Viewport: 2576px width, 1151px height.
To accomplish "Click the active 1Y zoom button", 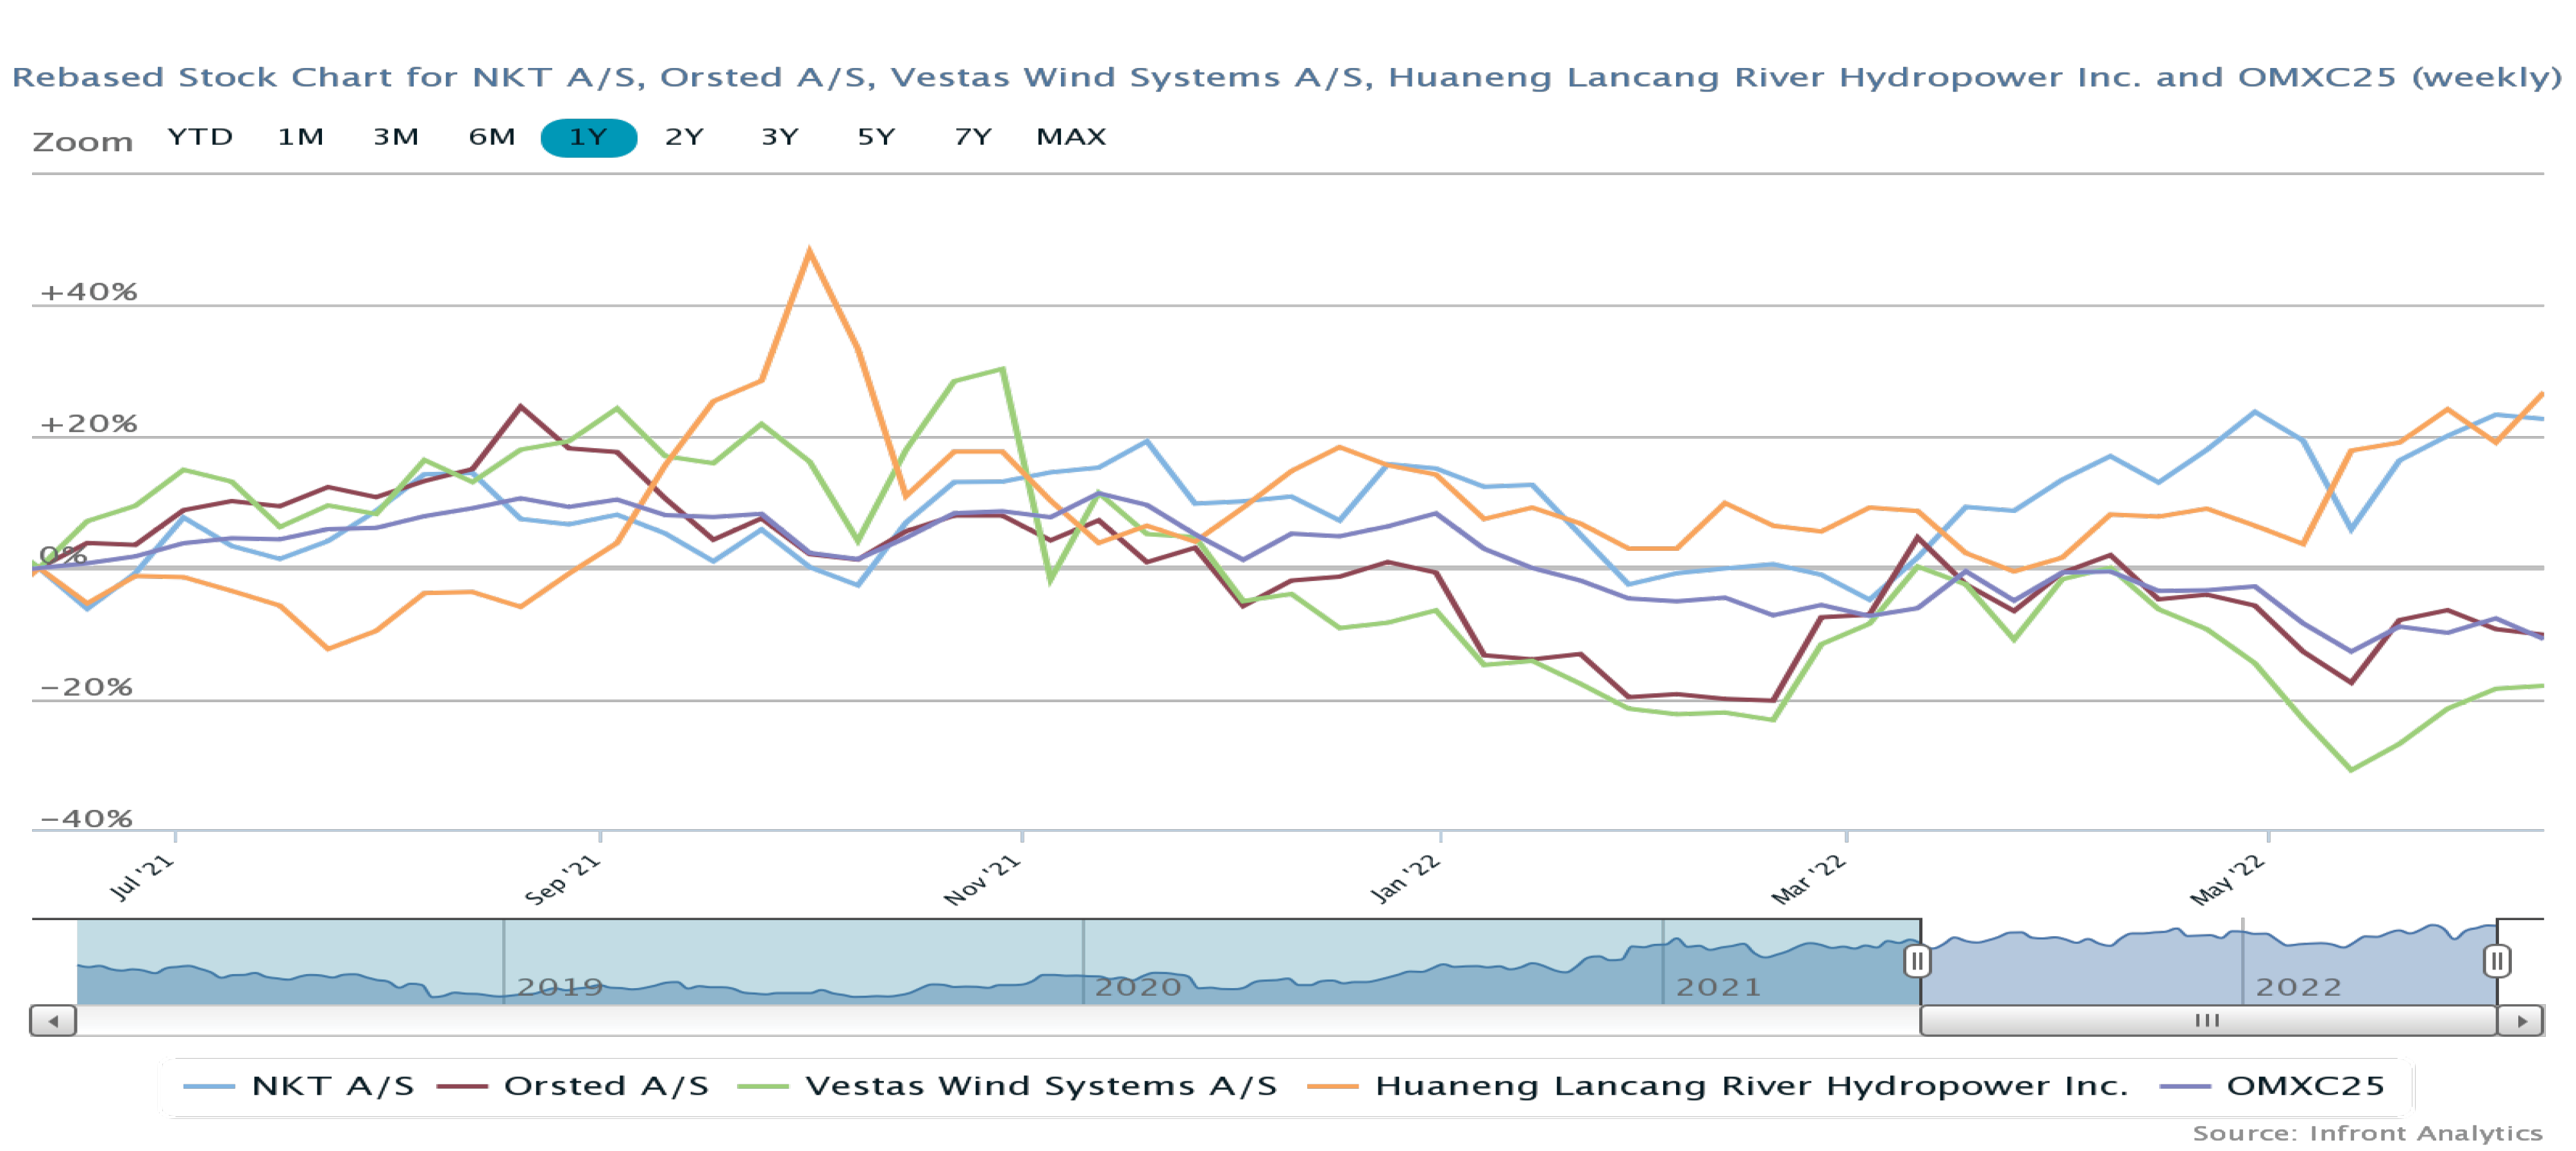I will click(x=588, y=137).
